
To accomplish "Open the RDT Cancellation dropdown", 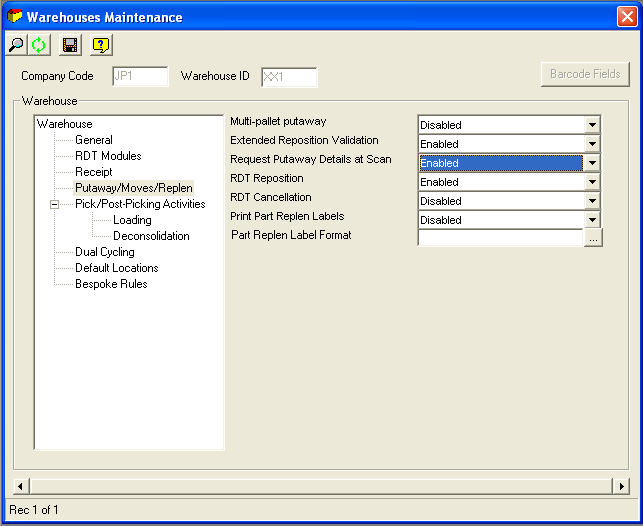I will (592, 201).
